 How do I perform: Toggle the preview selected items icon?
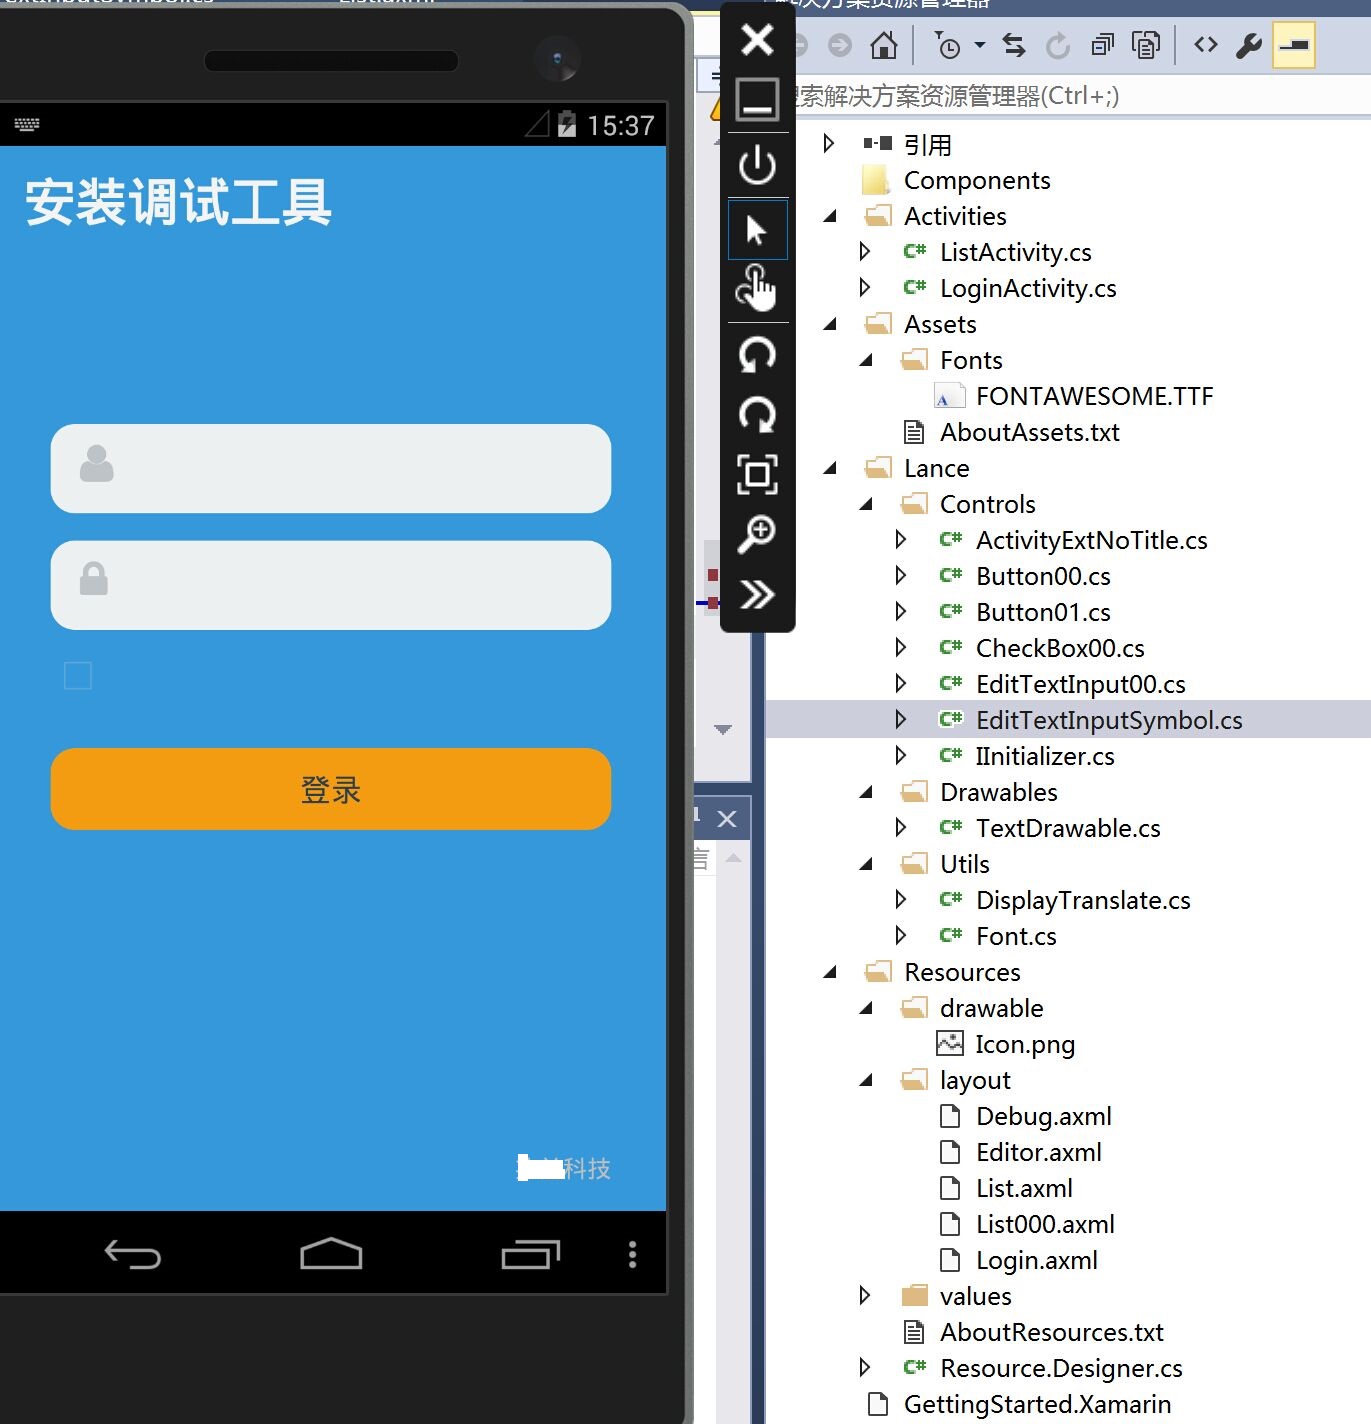1293,45
